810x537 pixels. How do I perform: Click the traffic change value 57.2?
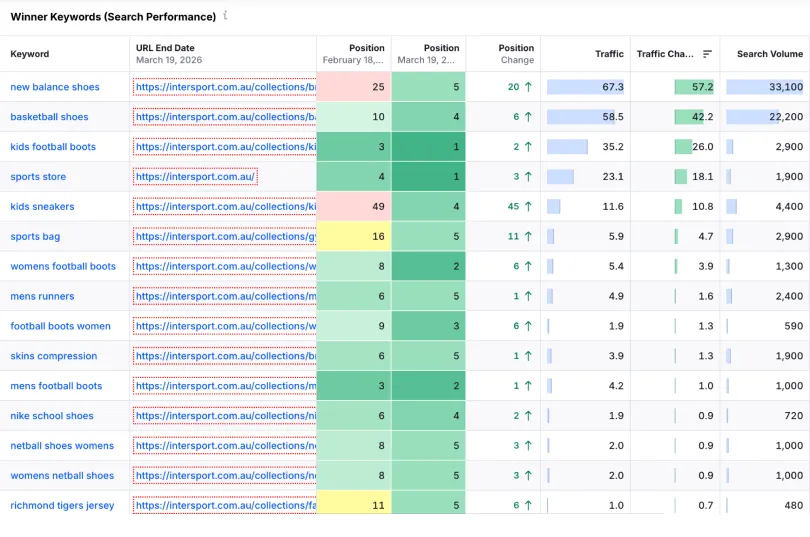tap(703, 87)
